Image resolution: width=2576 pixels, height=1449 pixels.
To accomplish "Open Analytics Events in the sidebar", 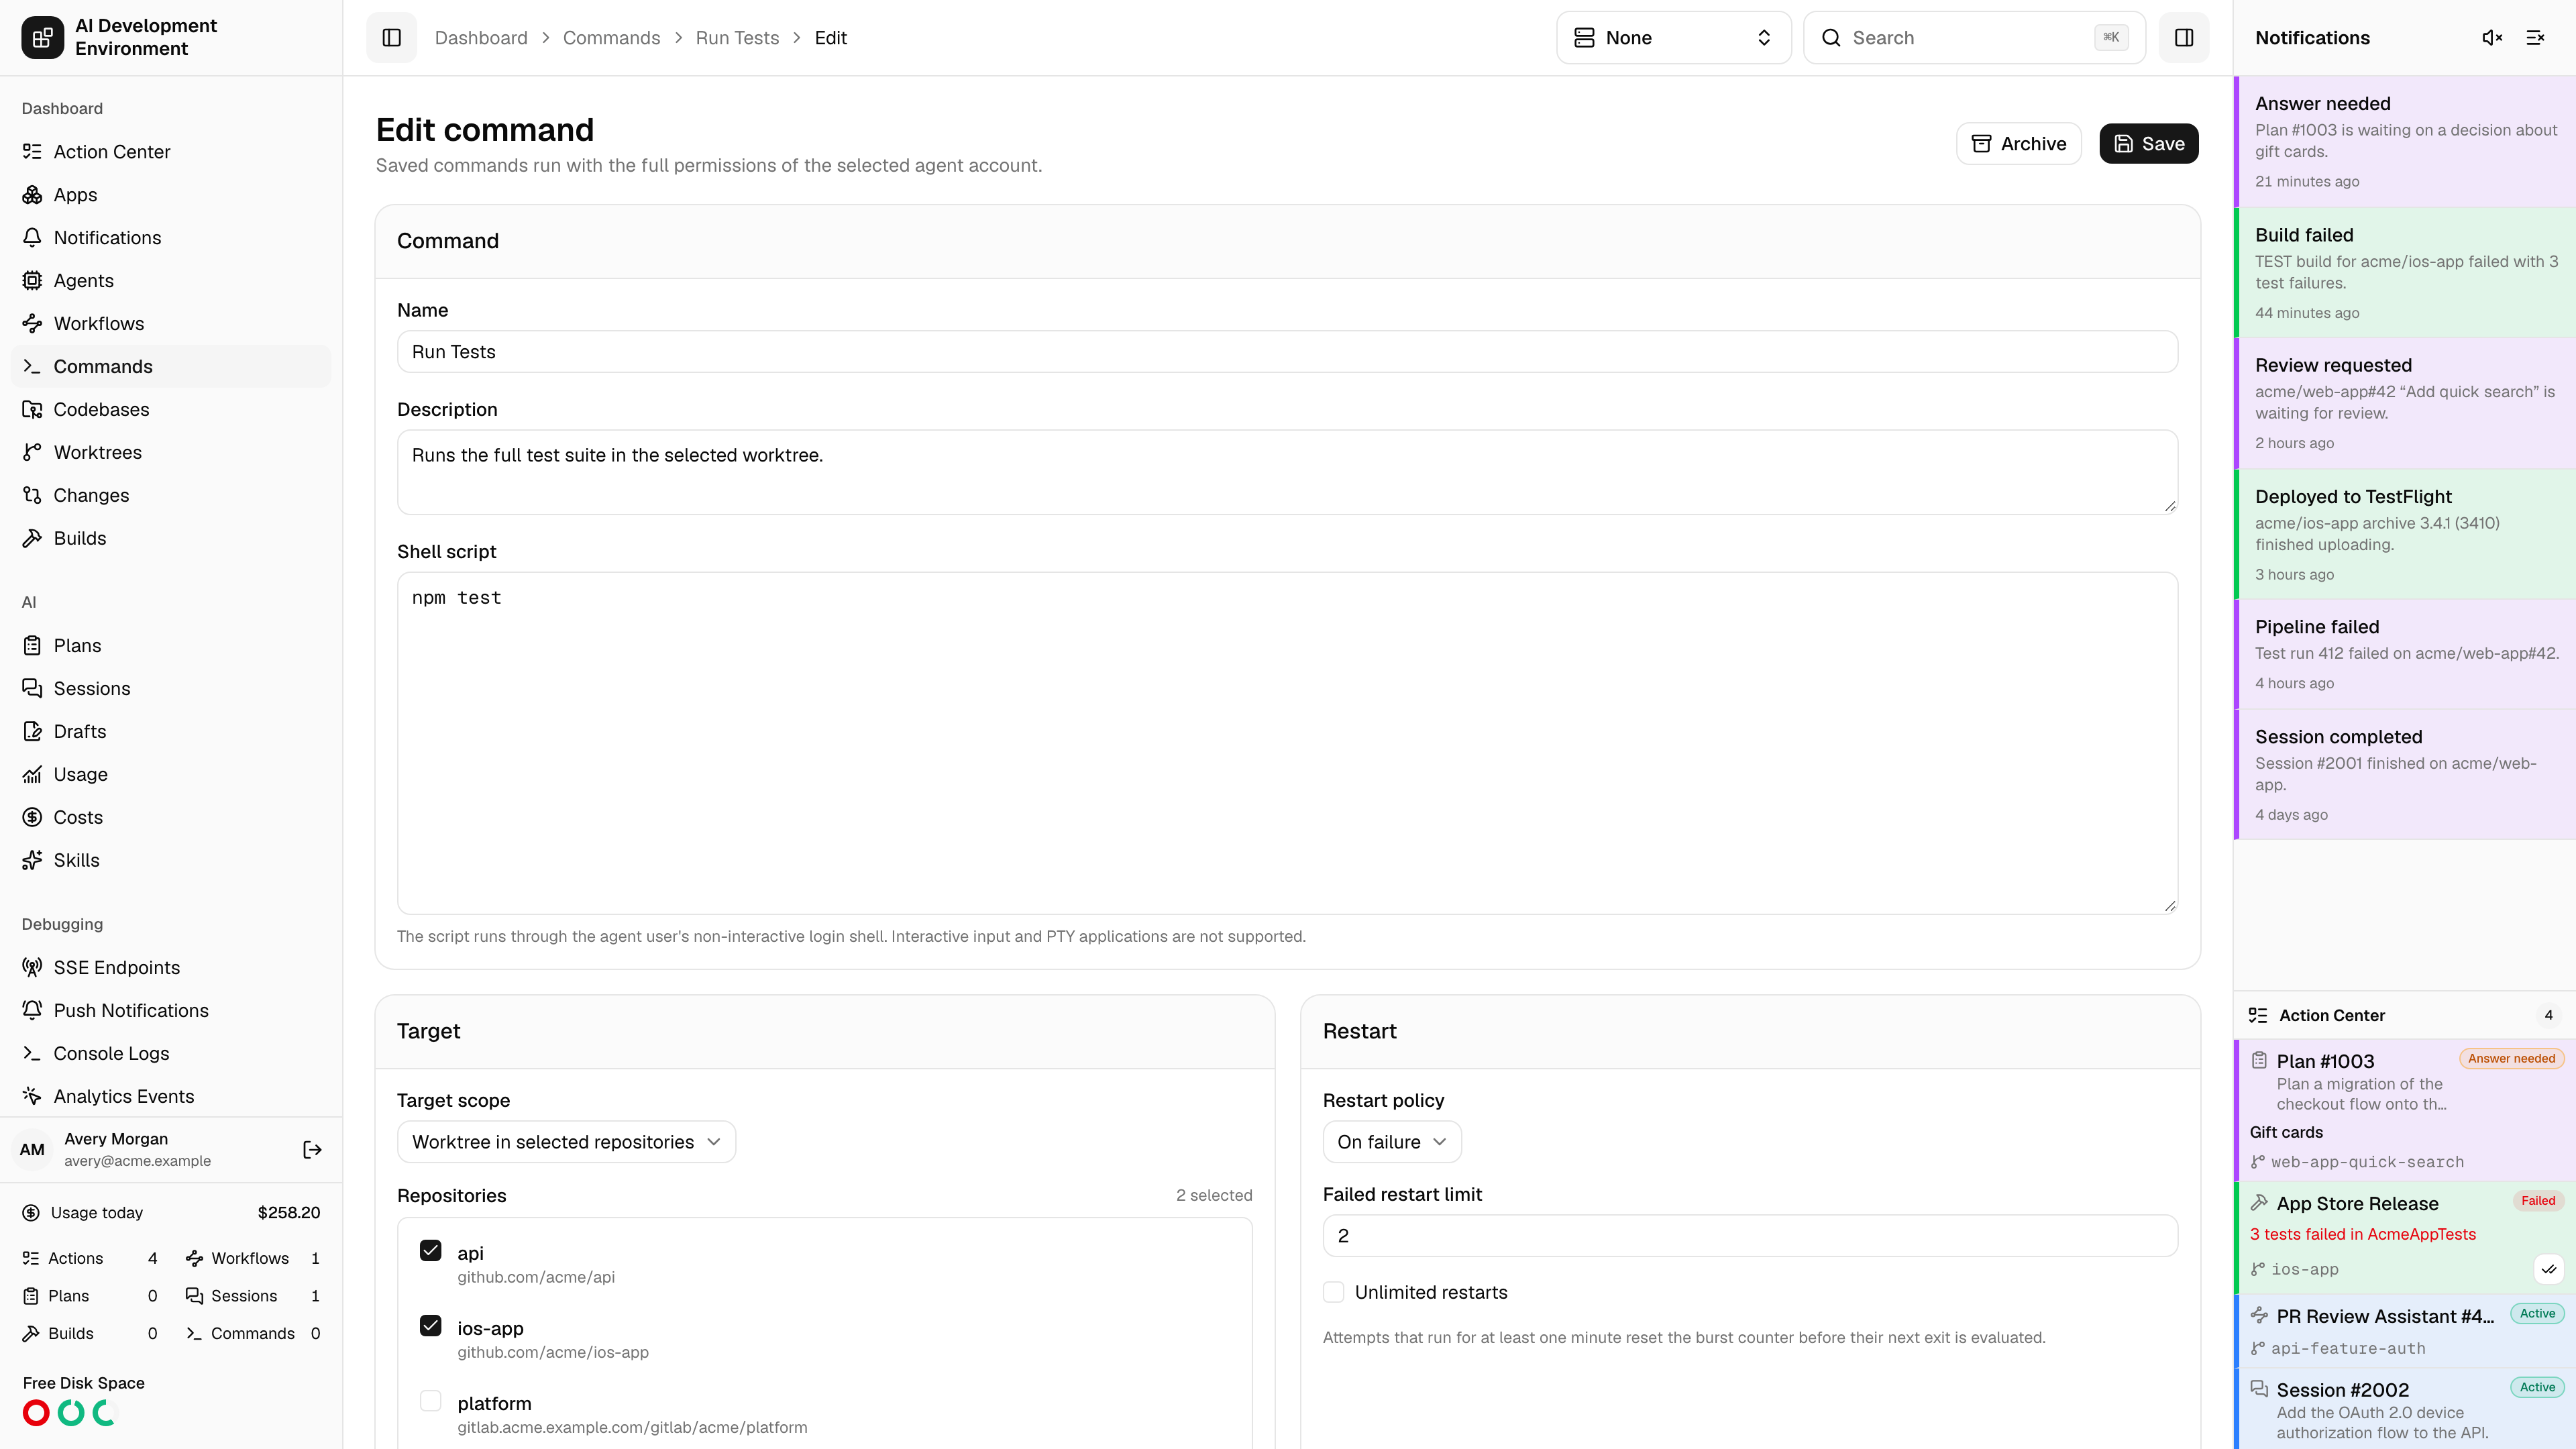I will 171,1097.
